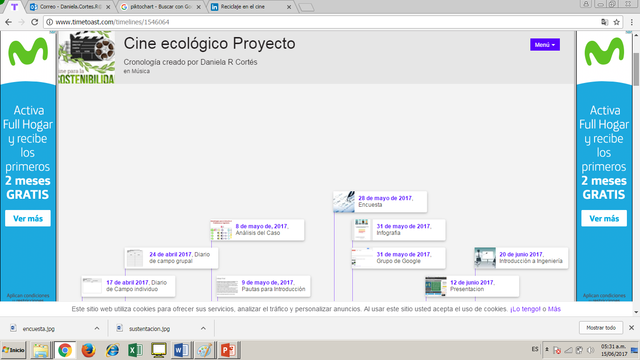Open Word from the taskbar

tap(181, 350)
